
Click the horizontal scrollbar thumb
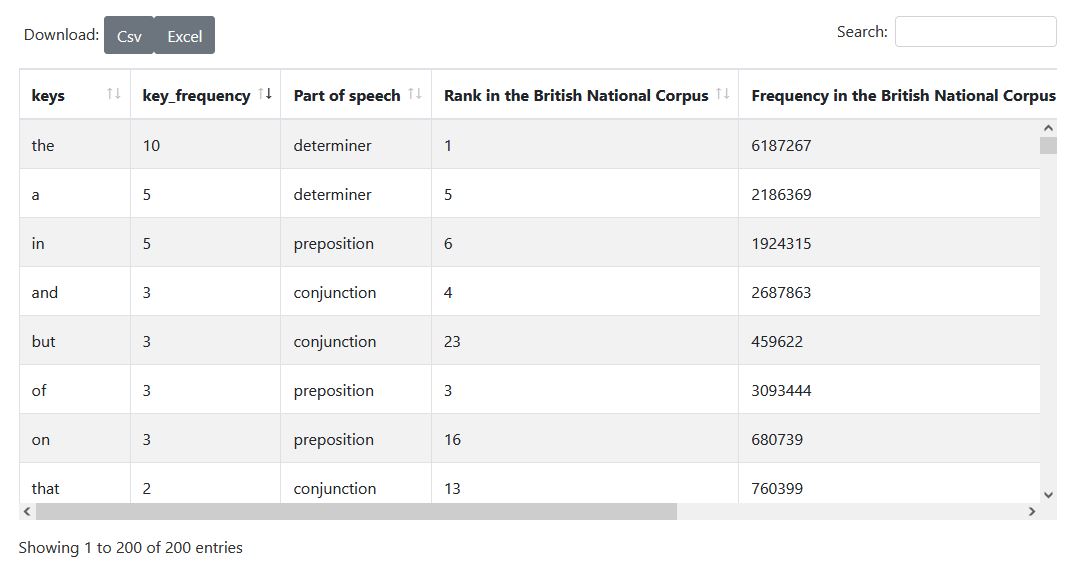coord(356,512)
